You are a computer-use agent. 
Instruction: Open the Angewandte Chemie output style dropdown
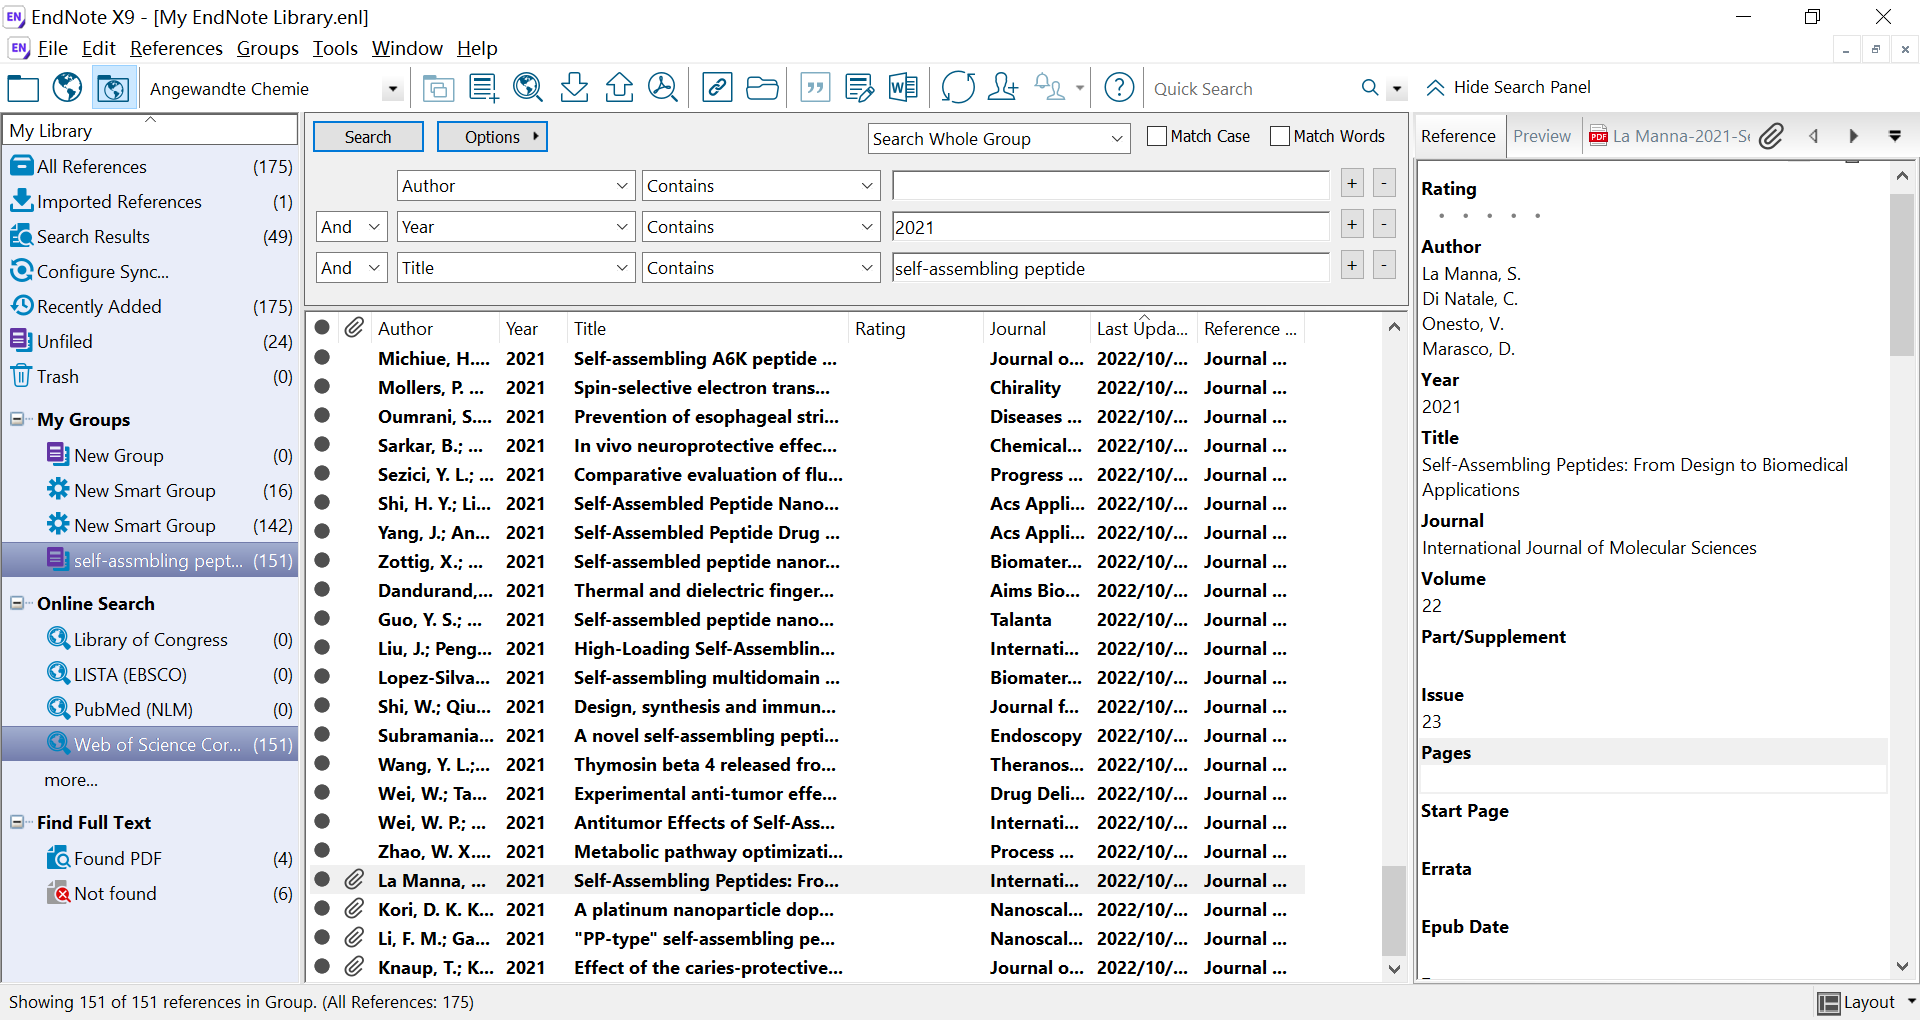tap(392, 89)
